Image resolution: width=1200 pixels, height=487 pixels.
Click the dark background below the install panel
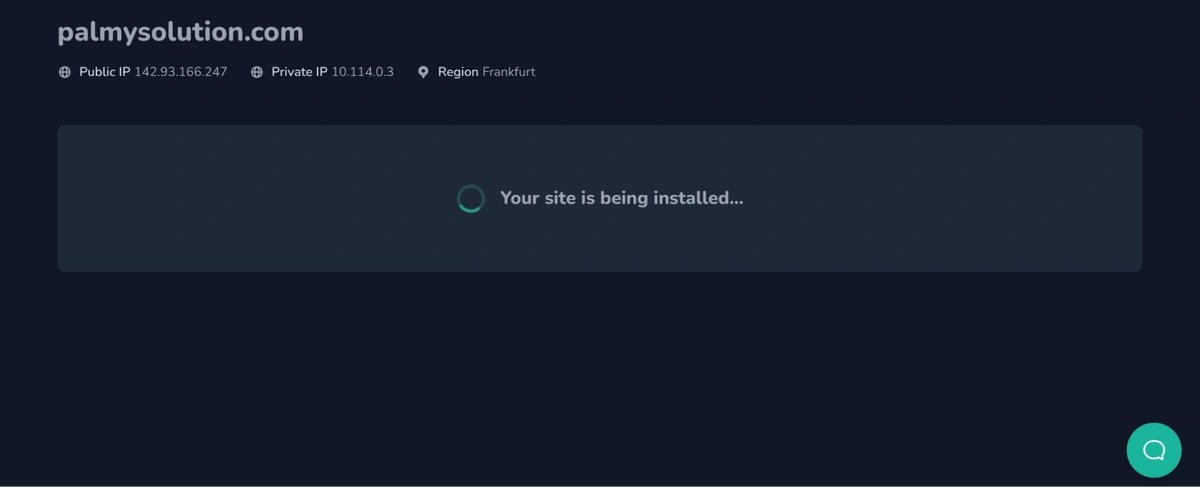[x=600, y=380]
